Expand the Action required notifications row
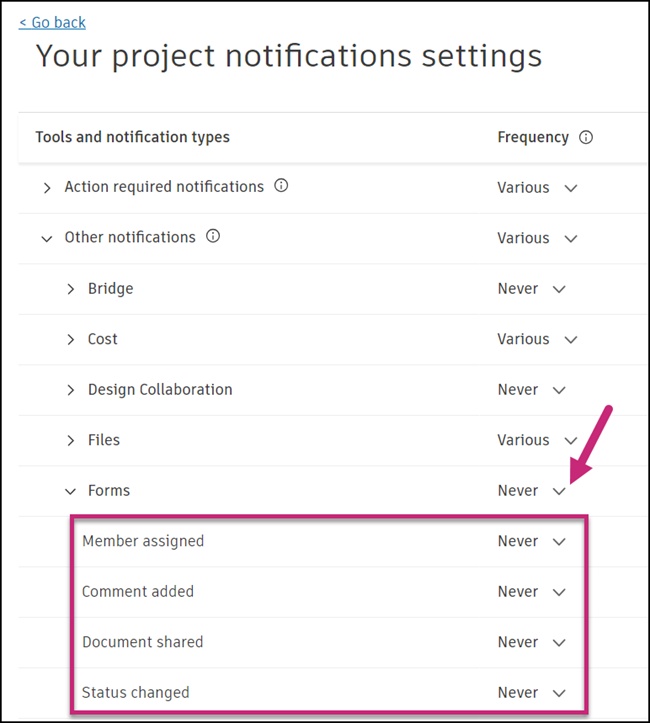This screenshot has height=723, width=650. pyautogui.click(x=47, y=188)
